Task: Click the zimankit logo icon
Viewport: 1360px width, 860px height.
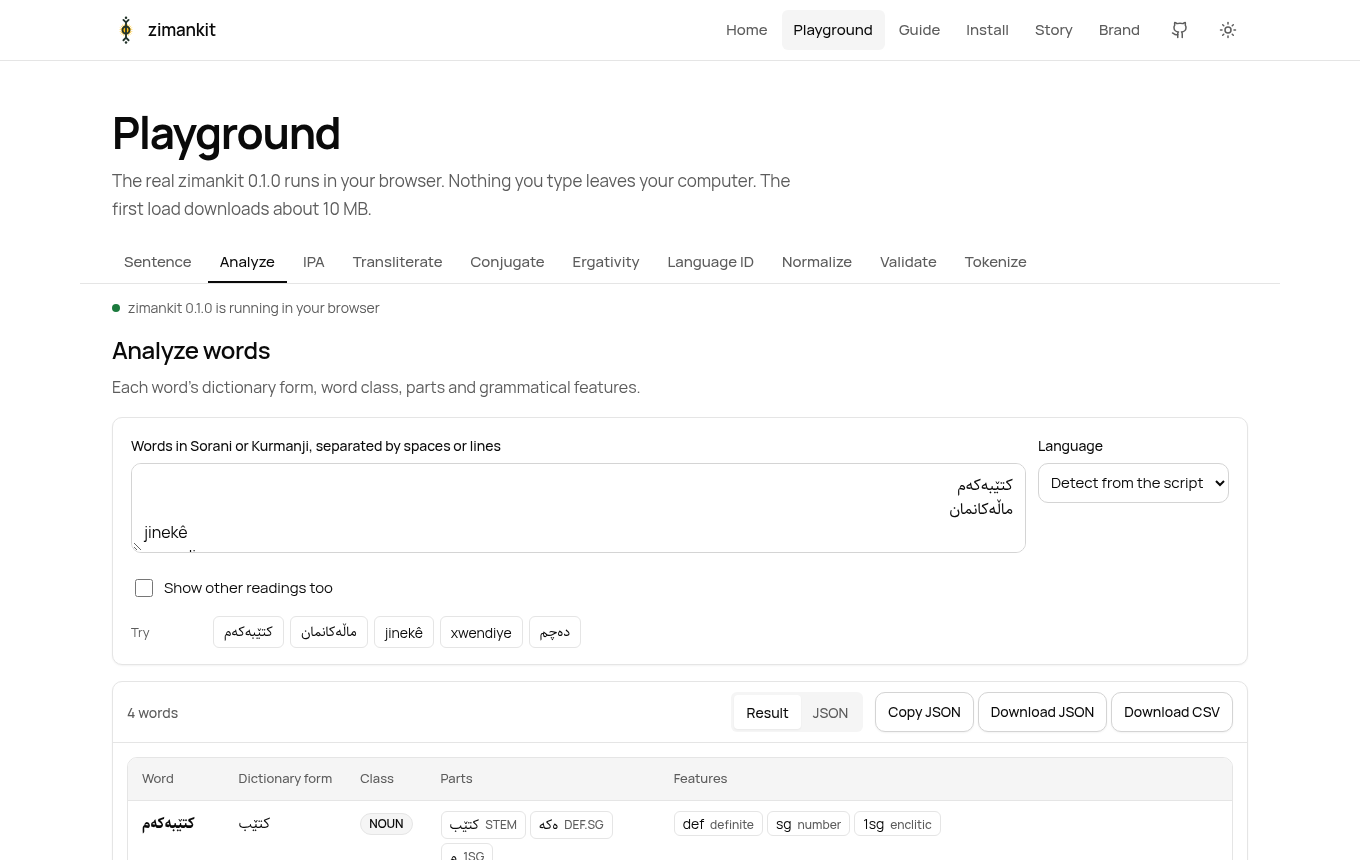Action: tap(126, 30)
